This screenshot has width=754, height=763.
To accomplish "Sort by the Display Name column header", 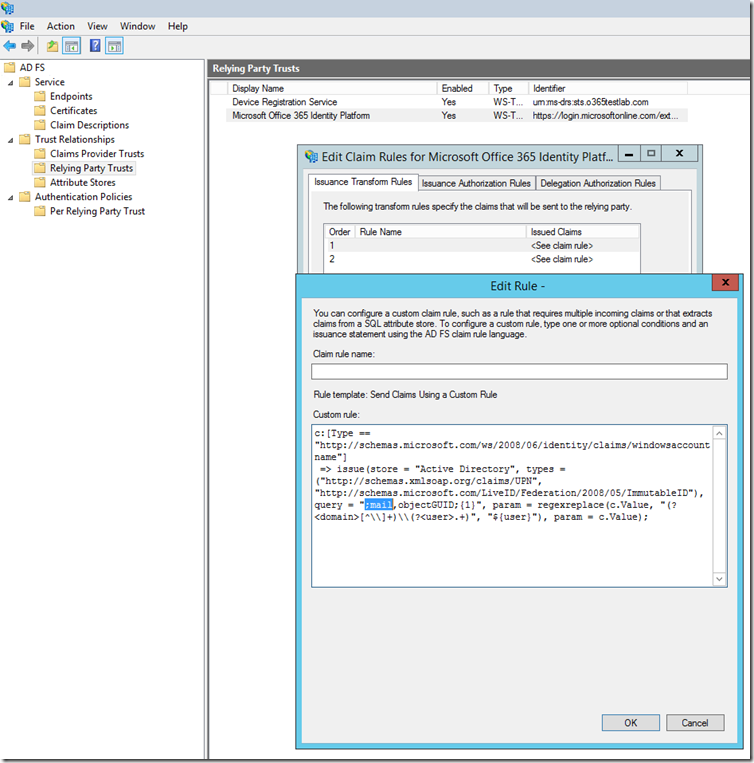I will (332, 88).
